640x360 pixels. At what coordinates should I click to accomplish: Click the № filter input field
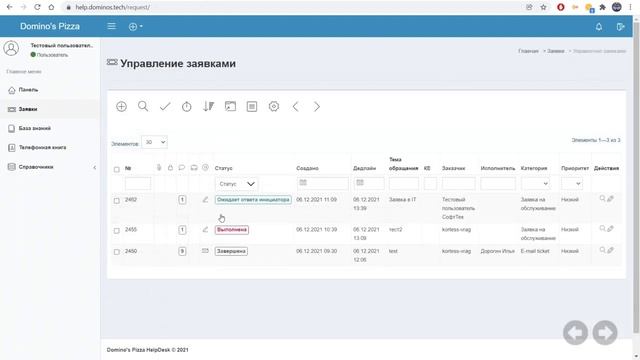click(138, 184)
